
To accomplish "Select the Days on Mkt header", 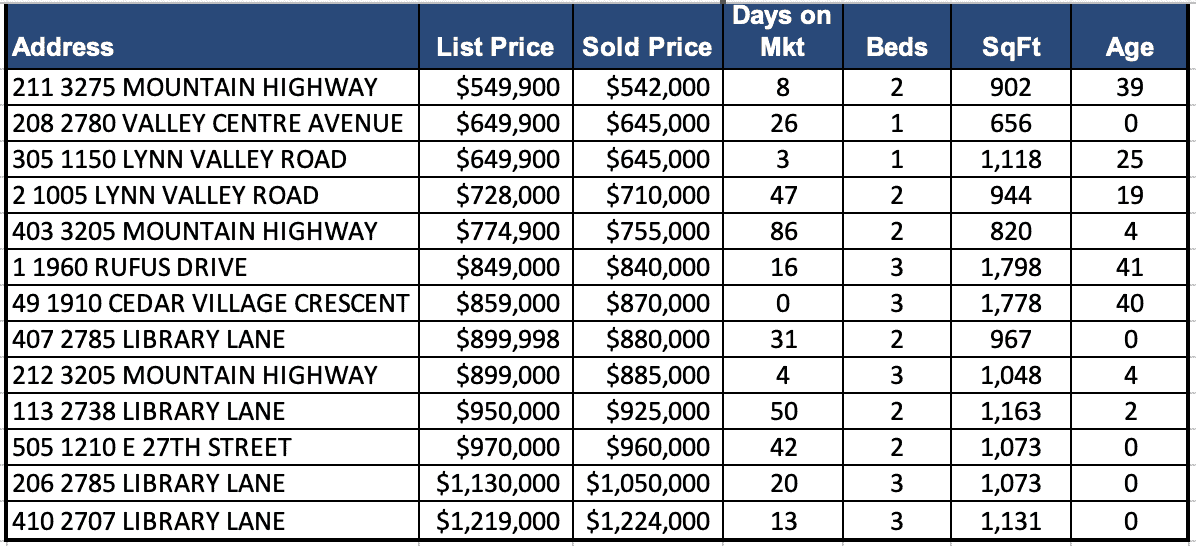I will (x=782, y=32).
